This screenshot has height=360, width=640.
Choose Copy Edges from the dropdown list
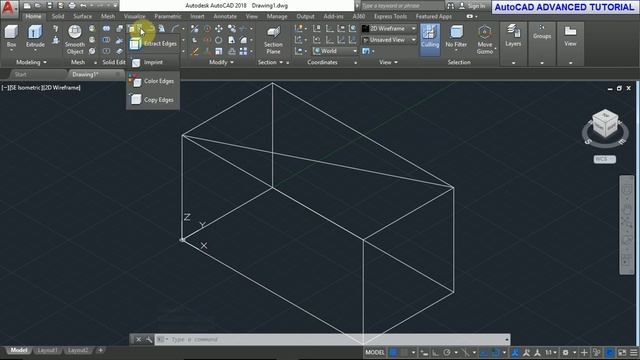point(153,100)
